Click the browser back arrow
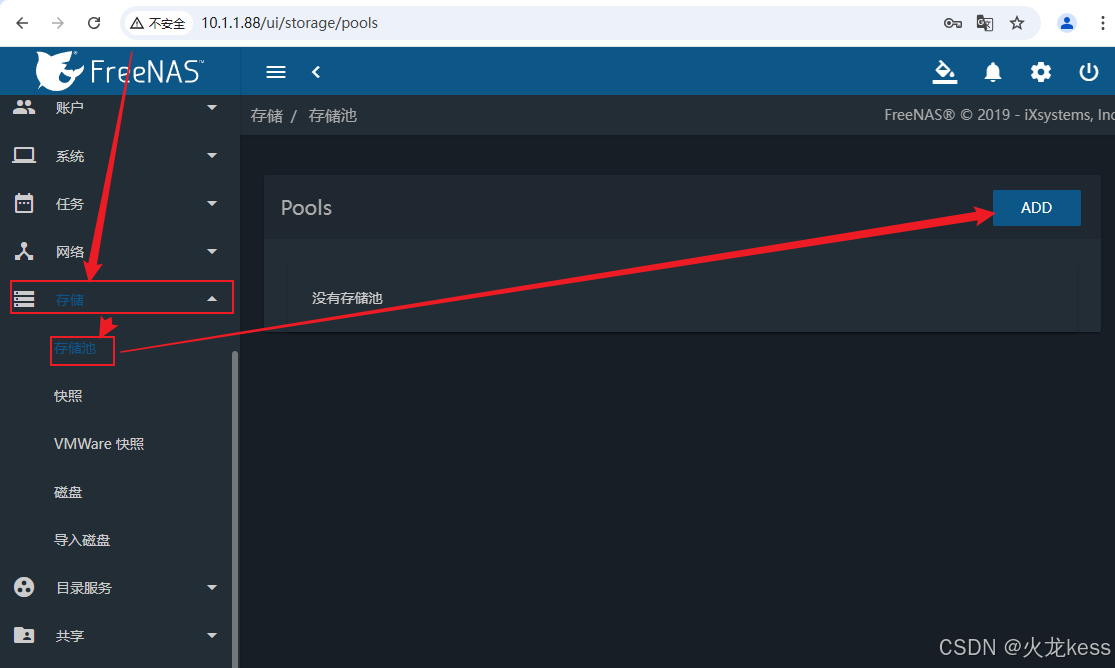This screenshot has height=668, width=1115. point(22,23)
